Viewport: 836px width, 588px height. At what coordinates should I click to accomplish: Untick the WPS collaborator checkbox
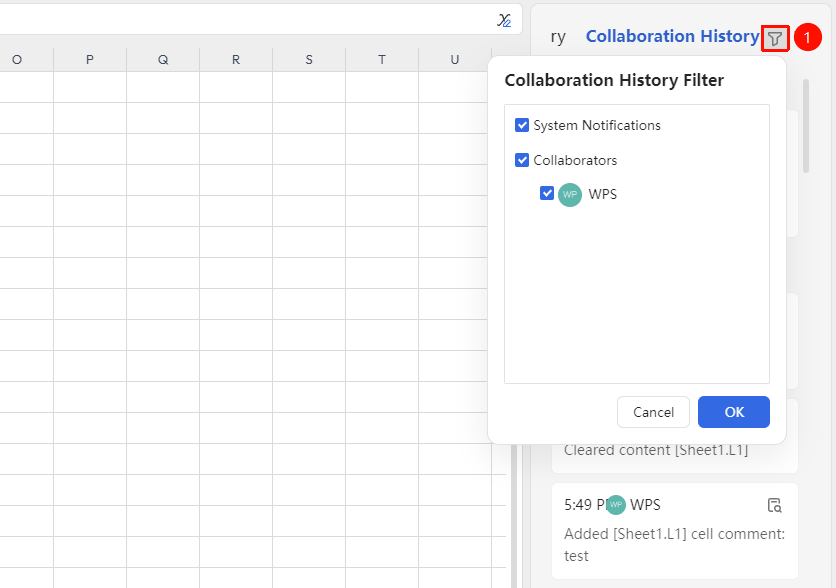pos(546,193)
